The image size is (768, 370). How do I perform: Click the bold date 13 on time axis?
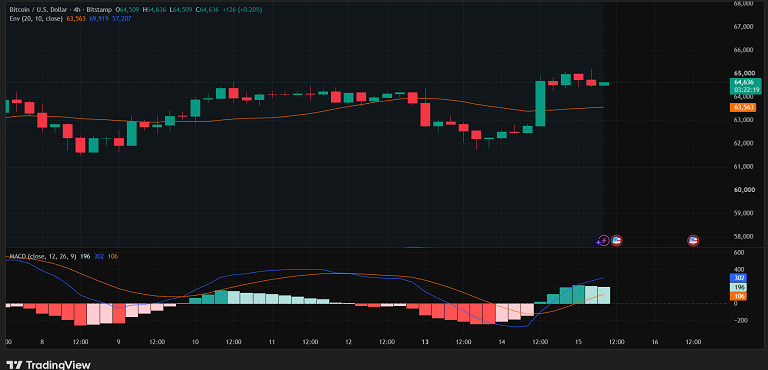pos(424,342)
